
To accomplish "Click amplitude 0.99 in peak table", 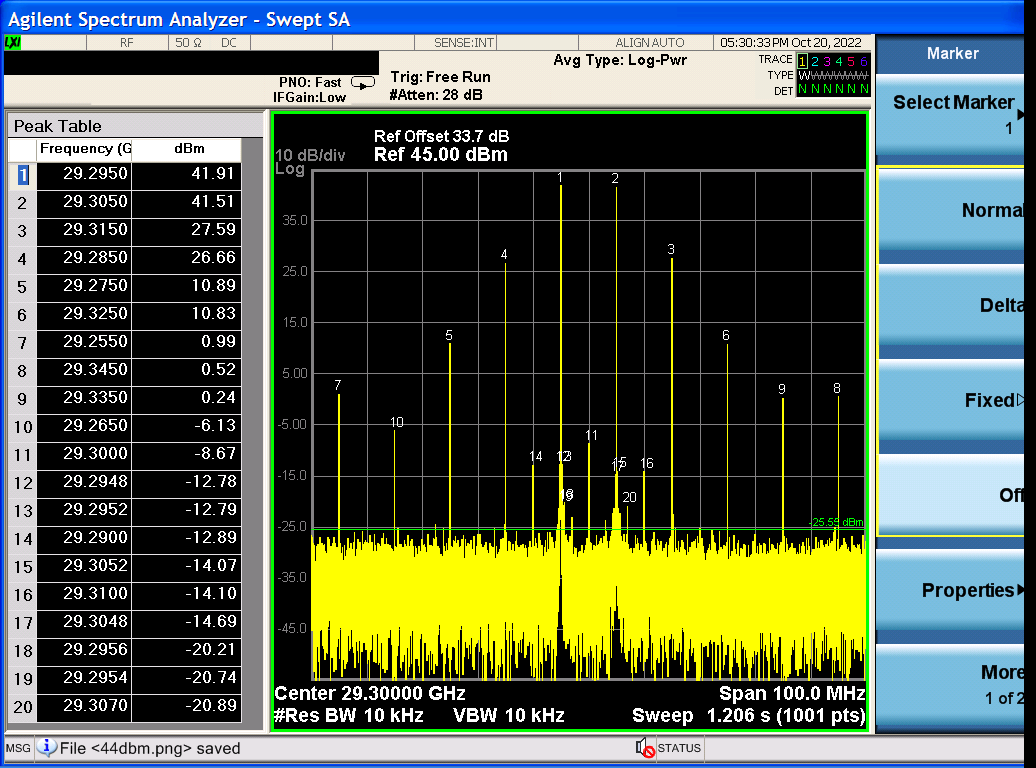I will (218, 341).
